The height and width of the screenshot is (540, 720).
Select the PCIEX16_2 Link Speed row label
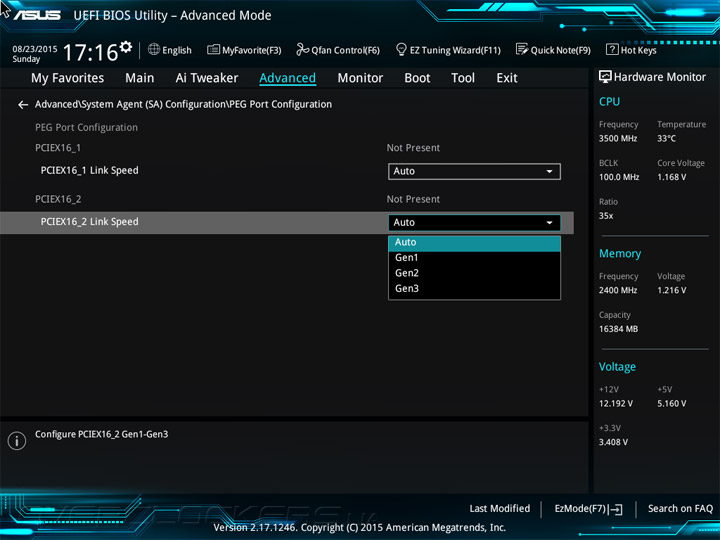(90, 222)
